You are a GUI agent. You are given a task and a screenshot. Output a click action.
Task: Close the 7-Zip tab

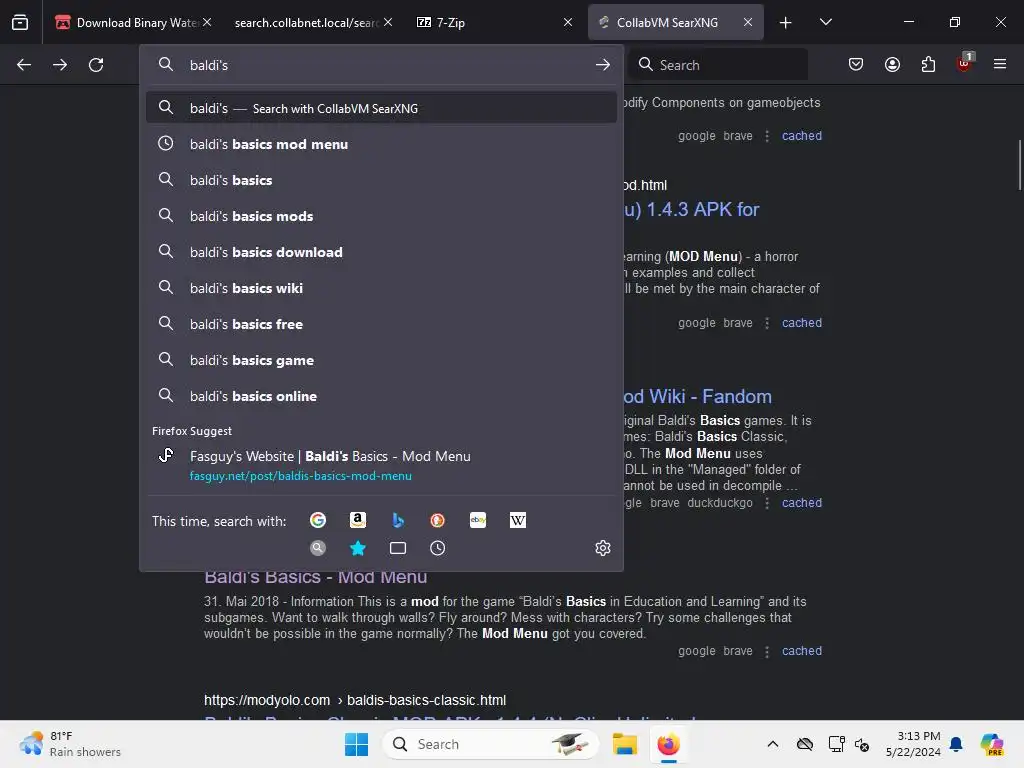[568, 22]
